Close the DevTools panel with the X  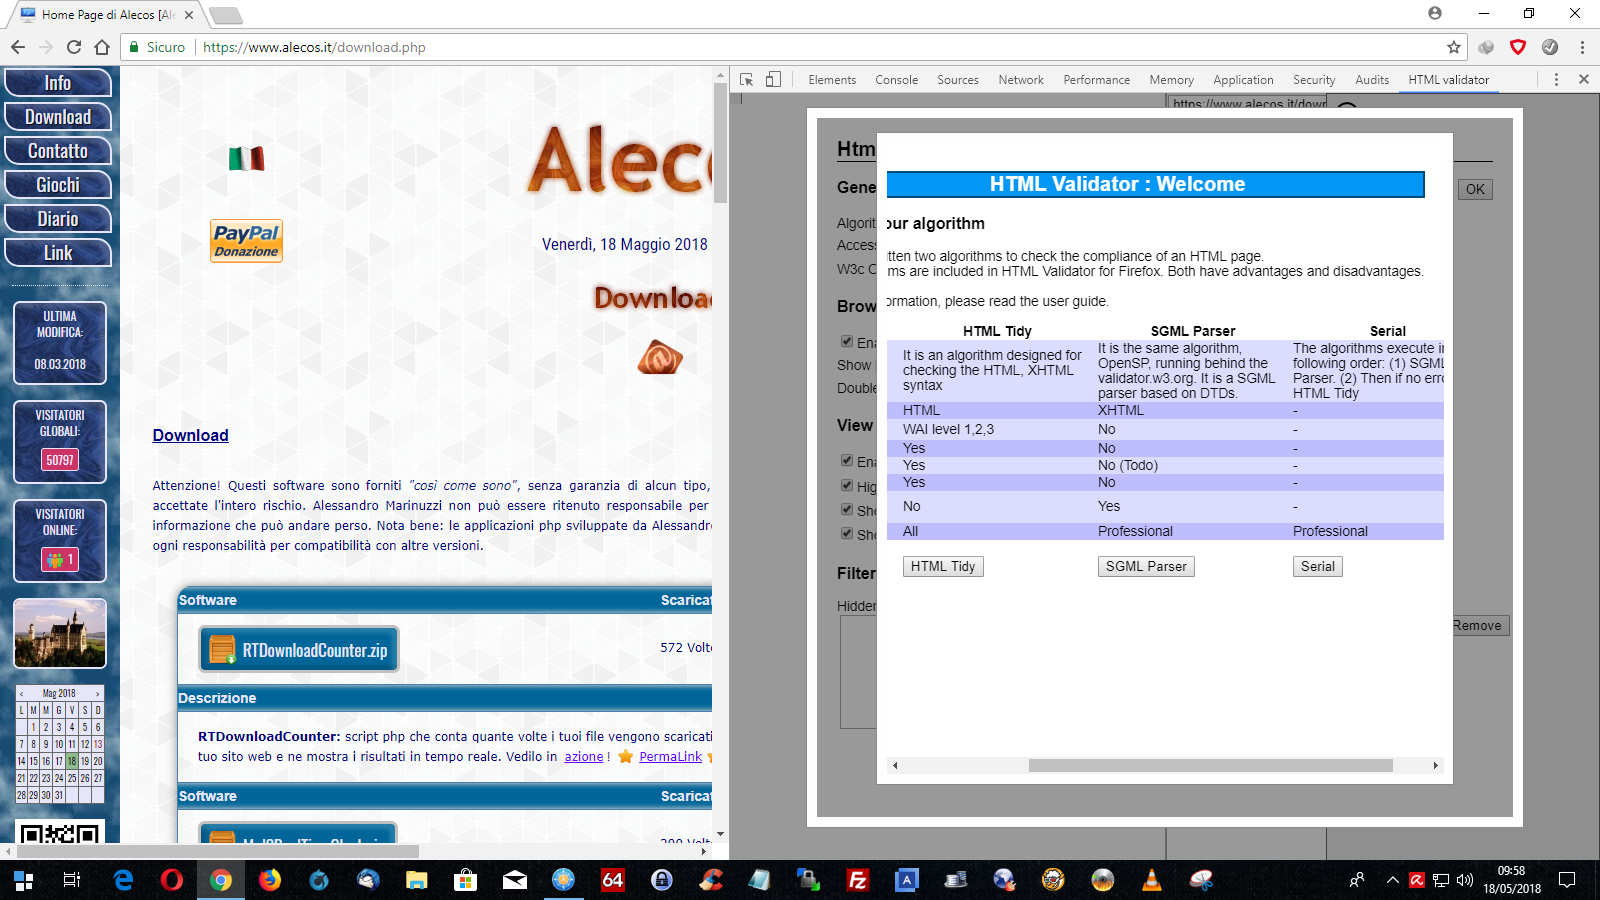(x=1584, y=79)
